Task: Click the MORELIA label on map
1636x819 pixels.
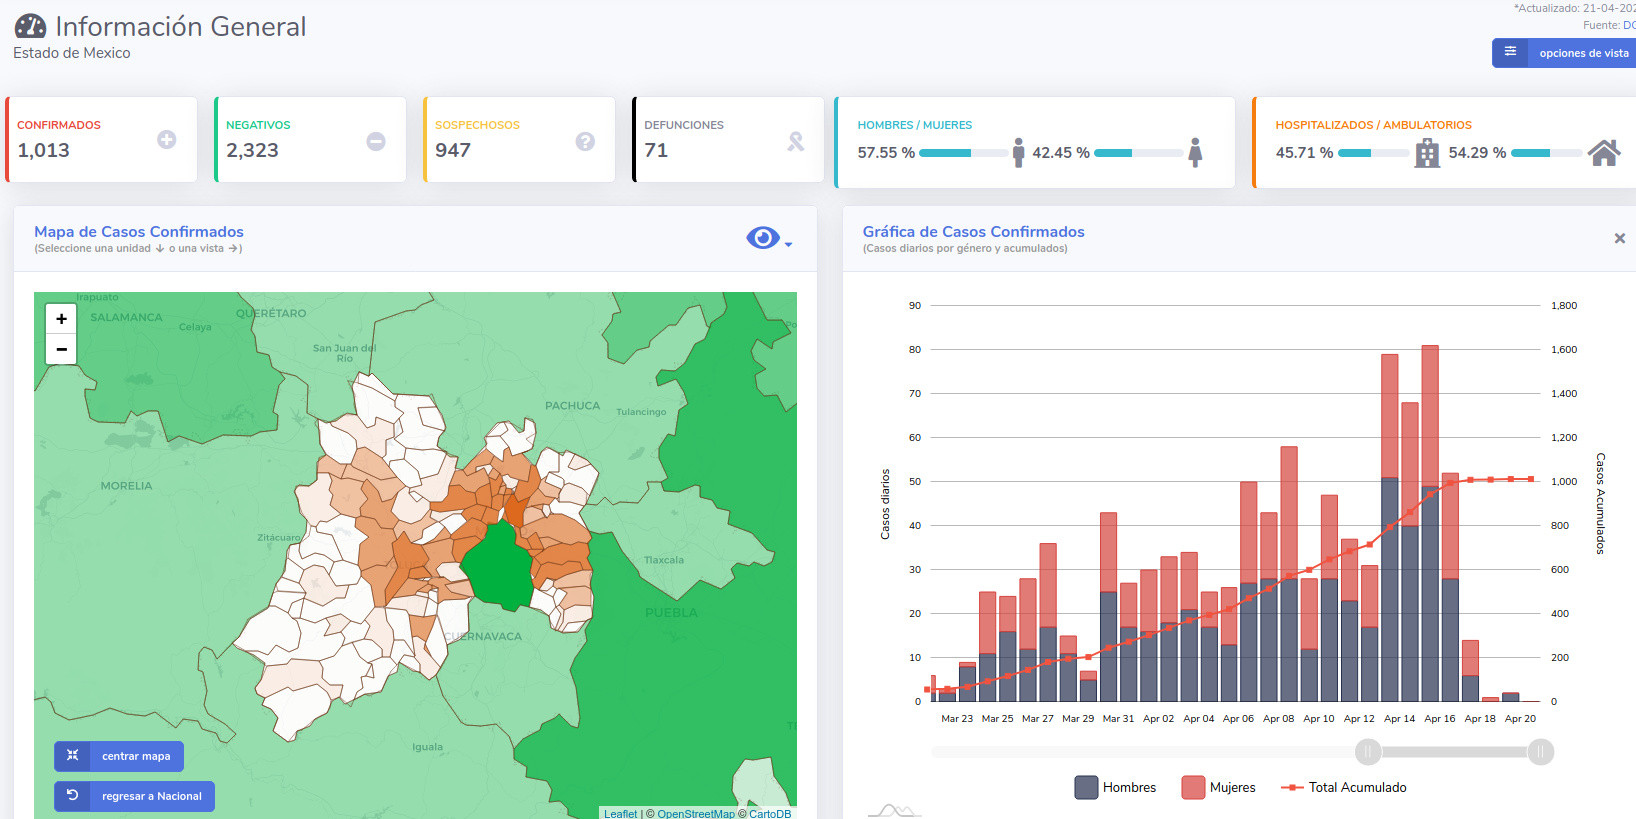Action: (126, 486)
